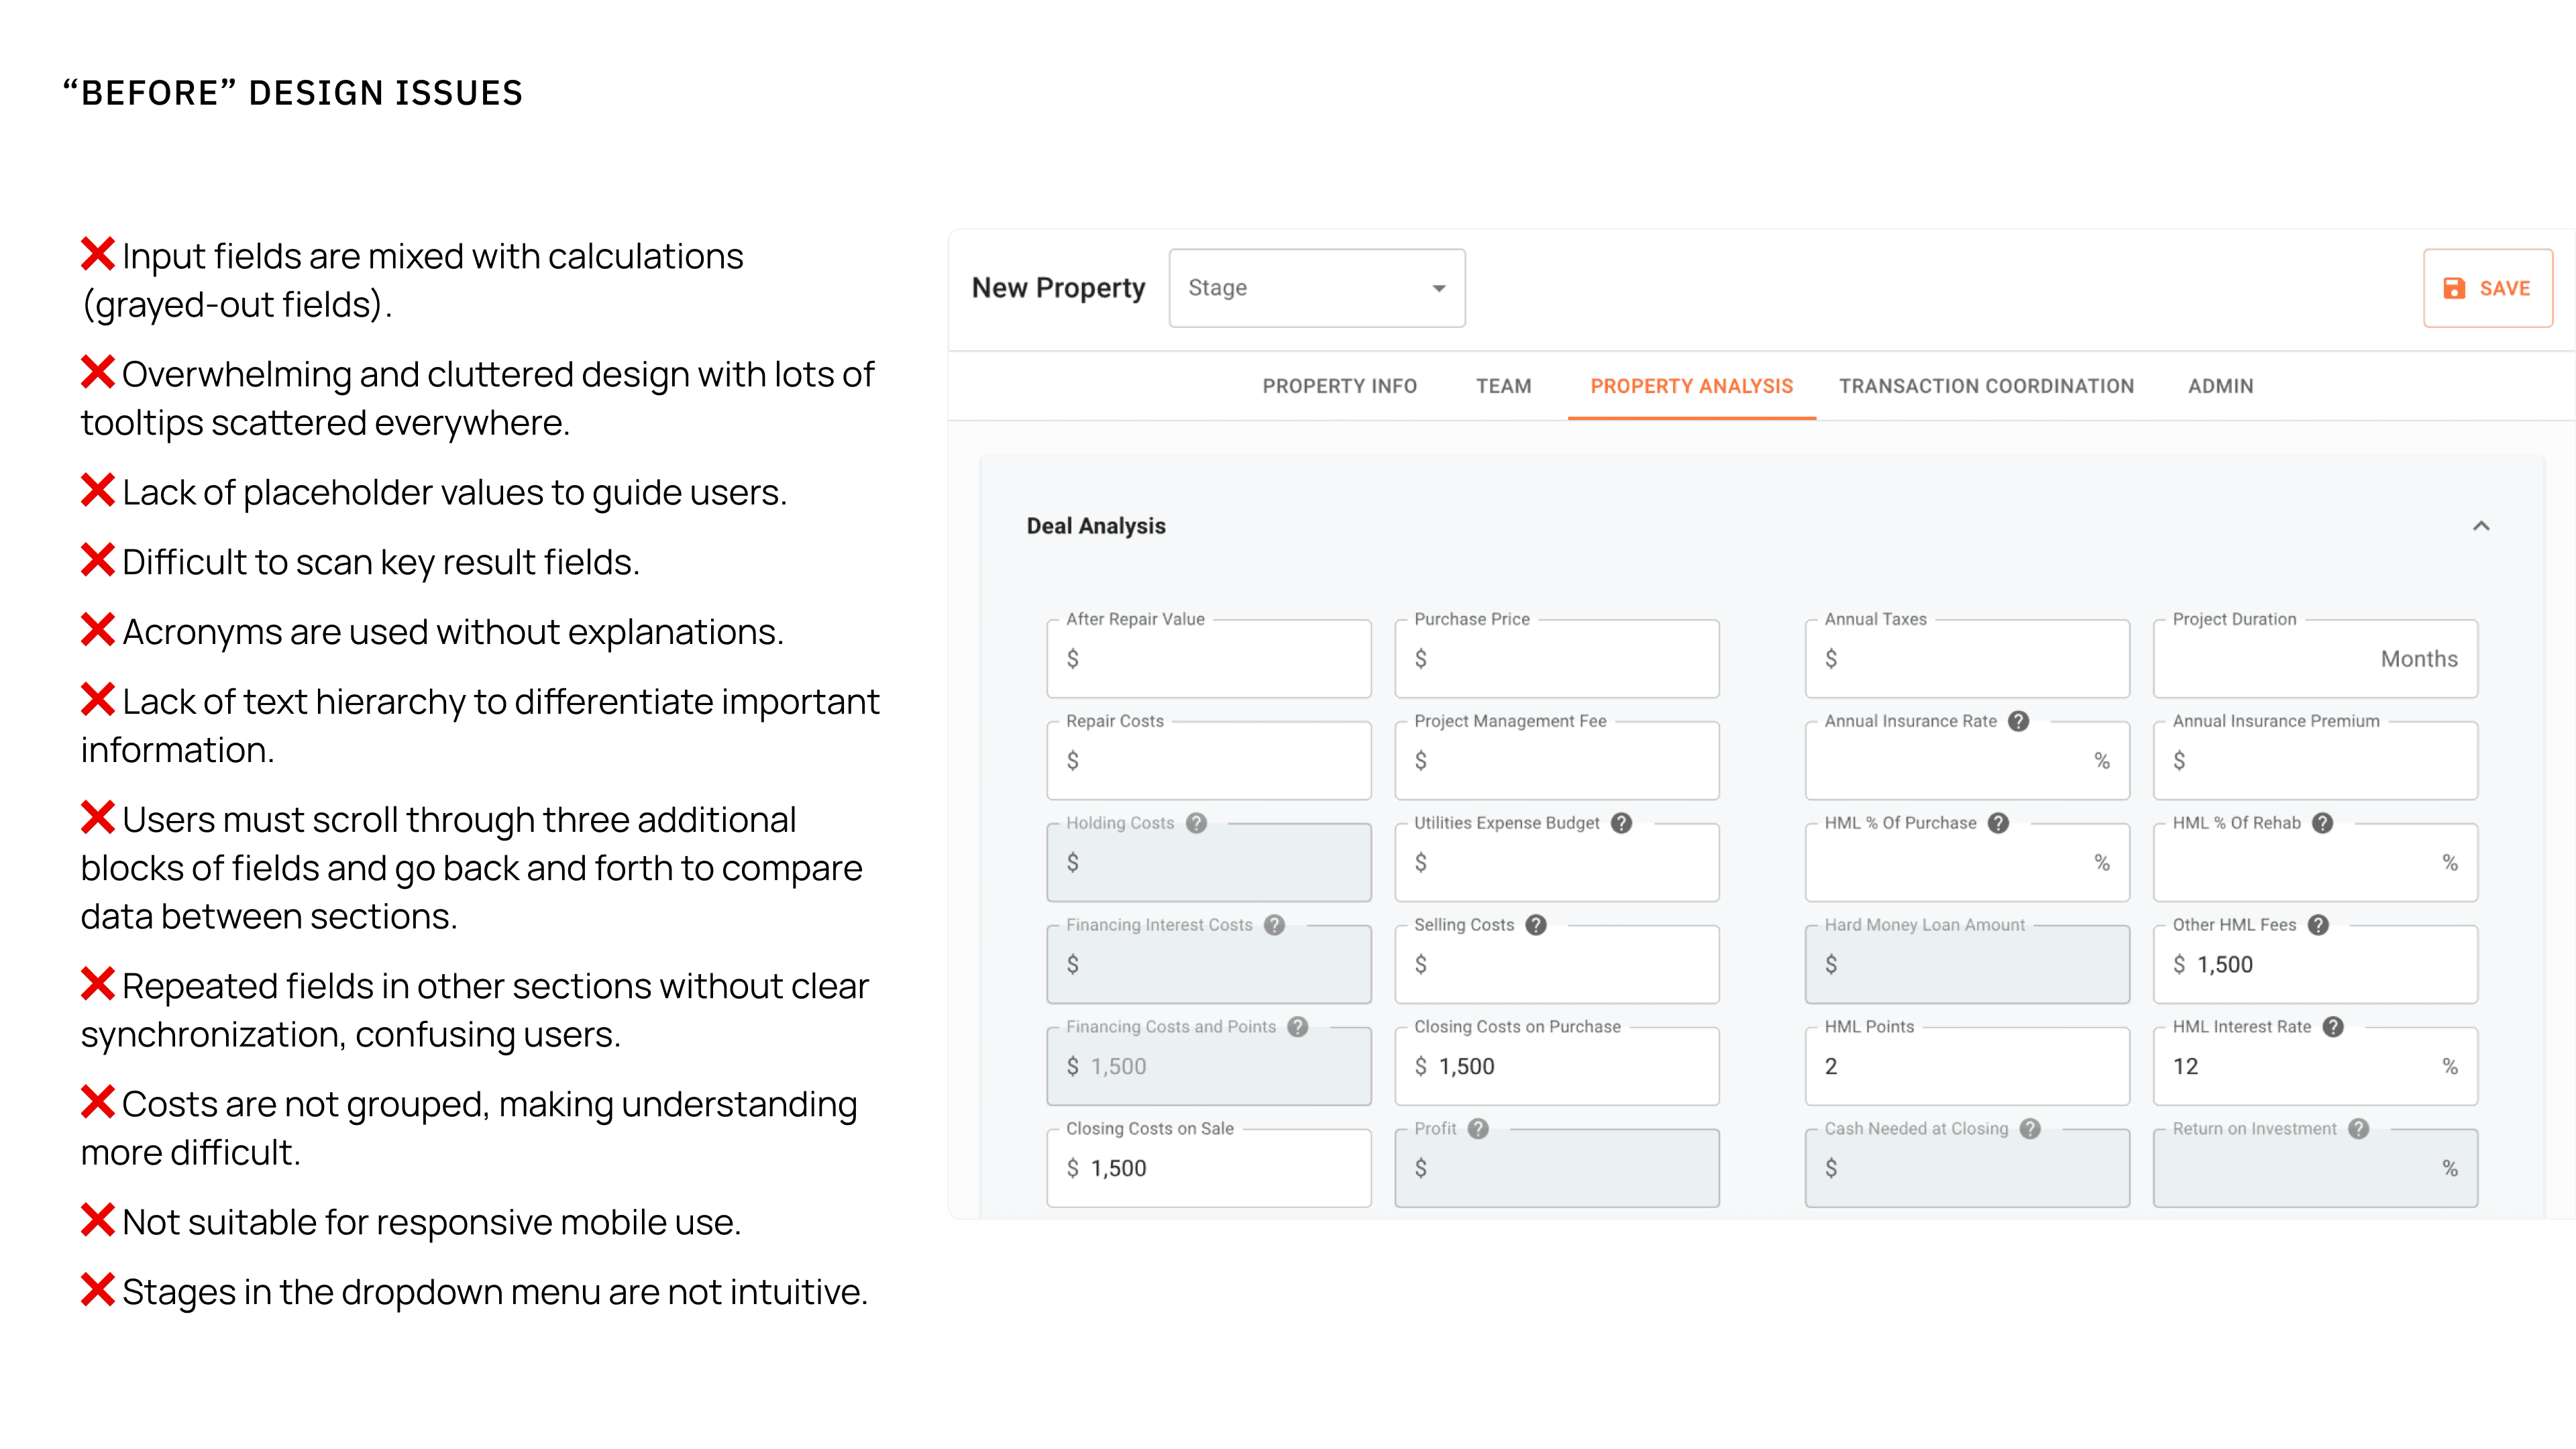Click help icon beside HML Interest Rate
2576x1449 pixels.
2333,1027
